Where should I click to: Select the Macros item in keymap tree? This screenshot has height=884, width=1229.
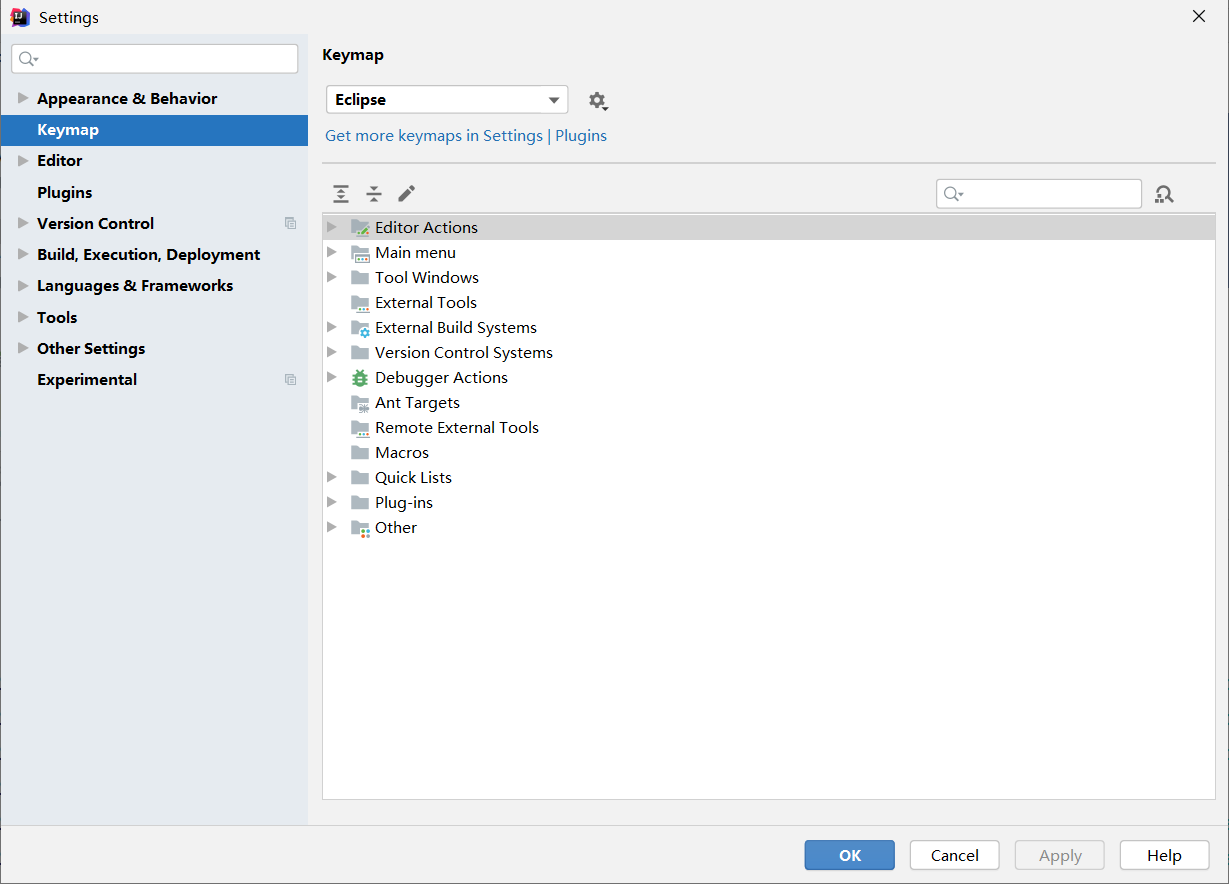coord(401,453)
